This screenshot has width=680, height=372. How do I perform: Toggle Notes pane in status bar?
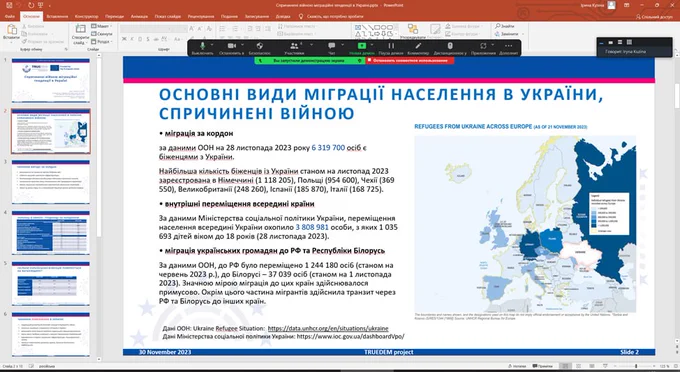516,366
